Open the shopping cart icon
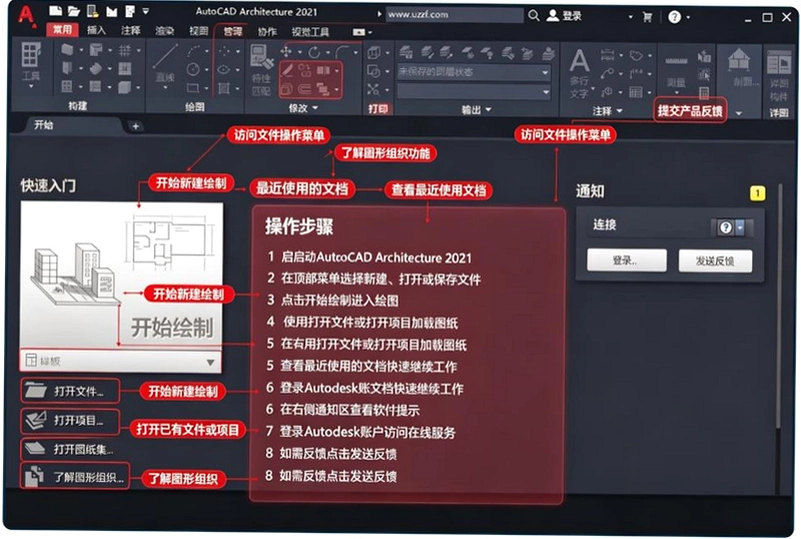The height and width of the screenshot is (539, 801). click(647, 17)
